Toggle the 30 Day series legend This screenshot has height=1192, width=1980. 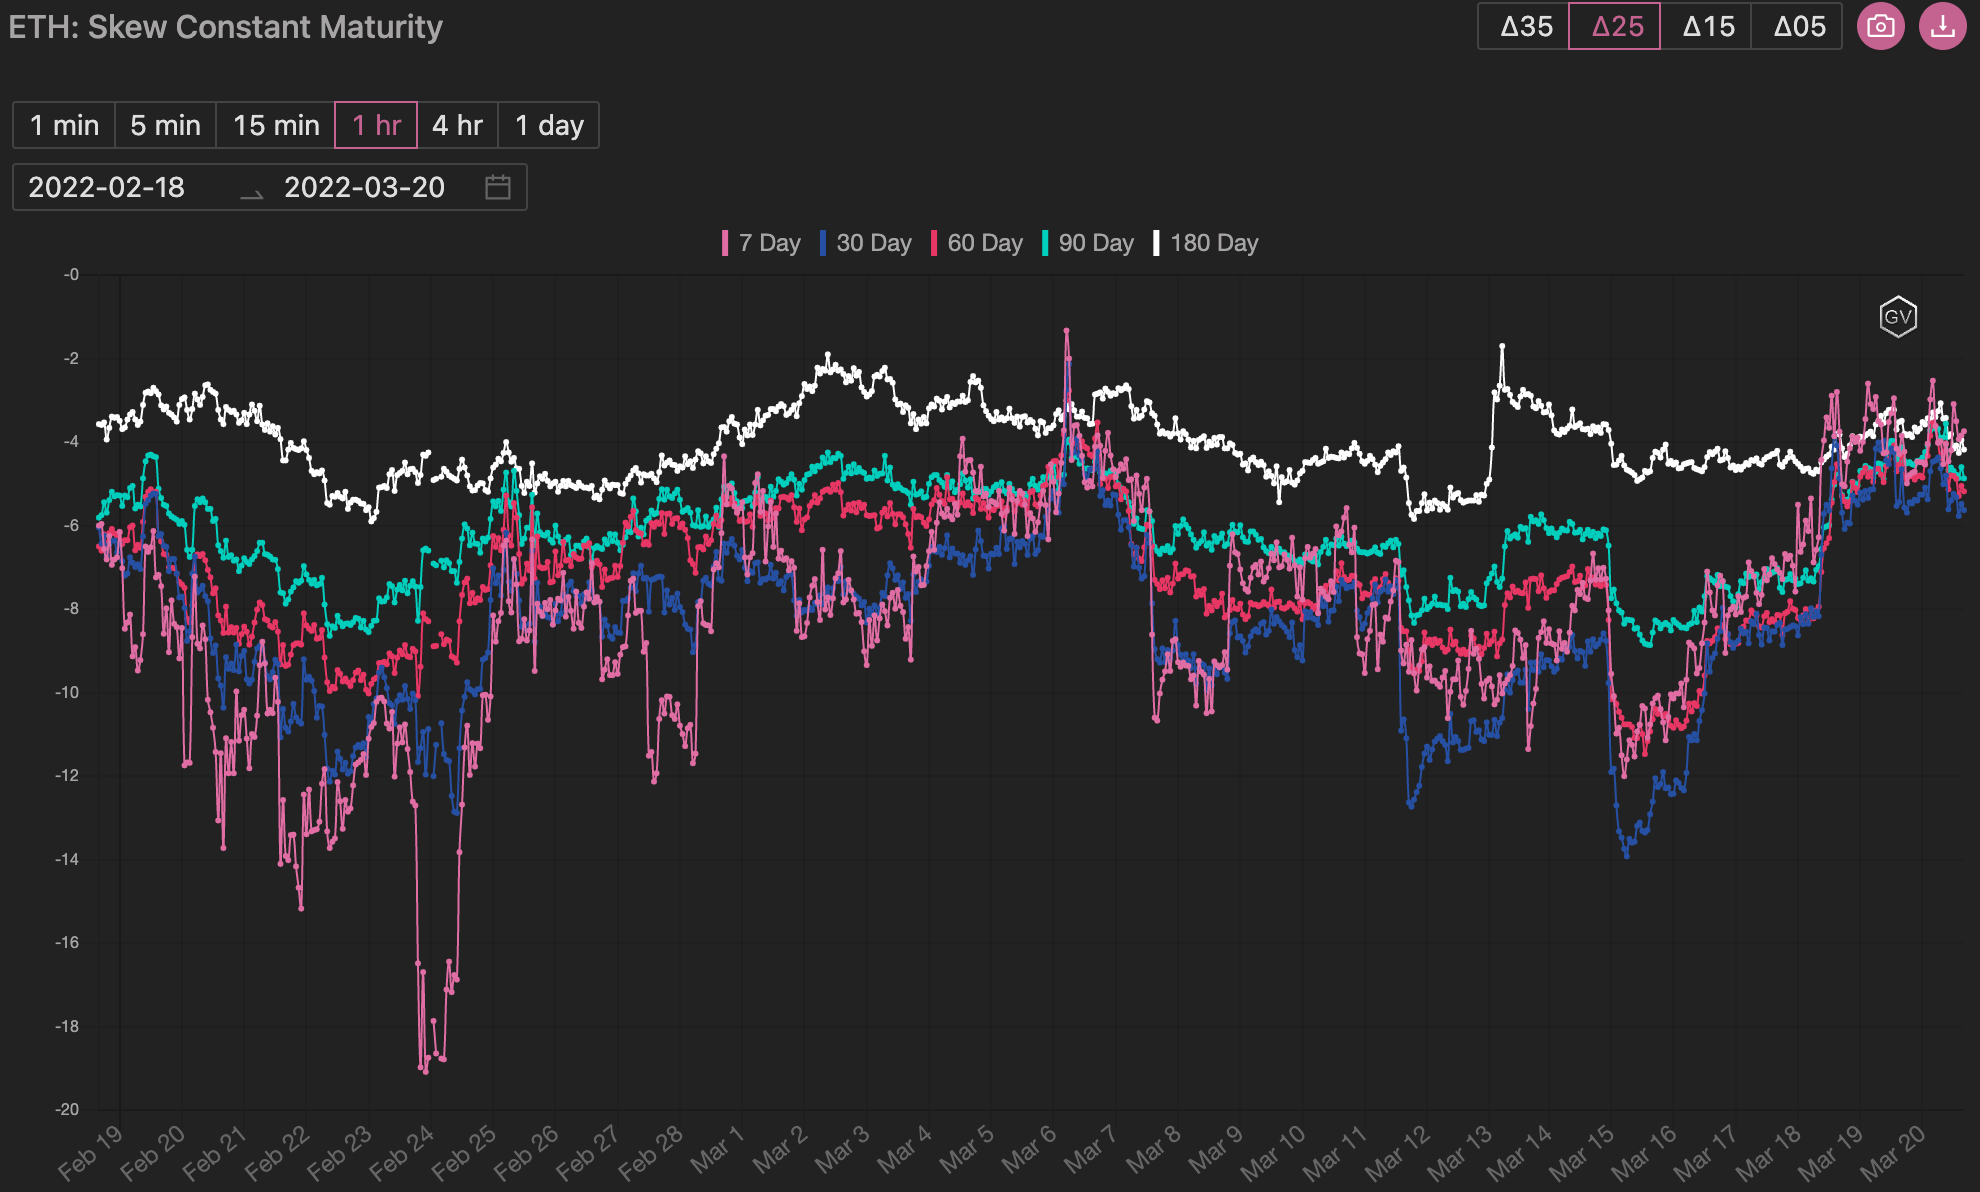point(866,243)
